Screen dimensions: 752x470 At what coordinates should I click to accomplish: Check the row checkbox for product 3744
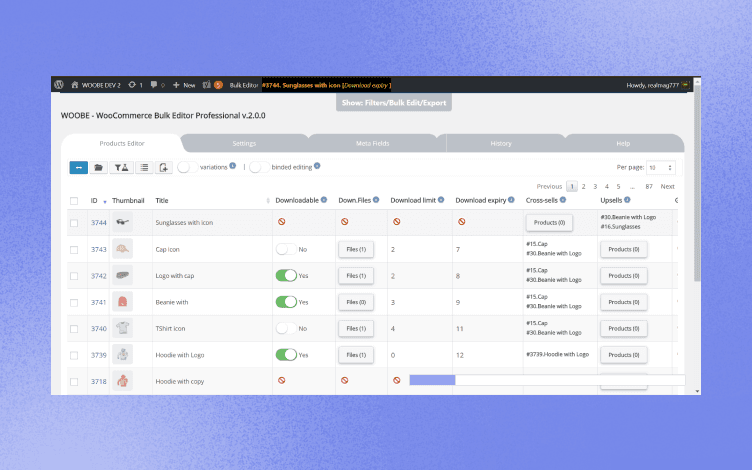point(74,223)
